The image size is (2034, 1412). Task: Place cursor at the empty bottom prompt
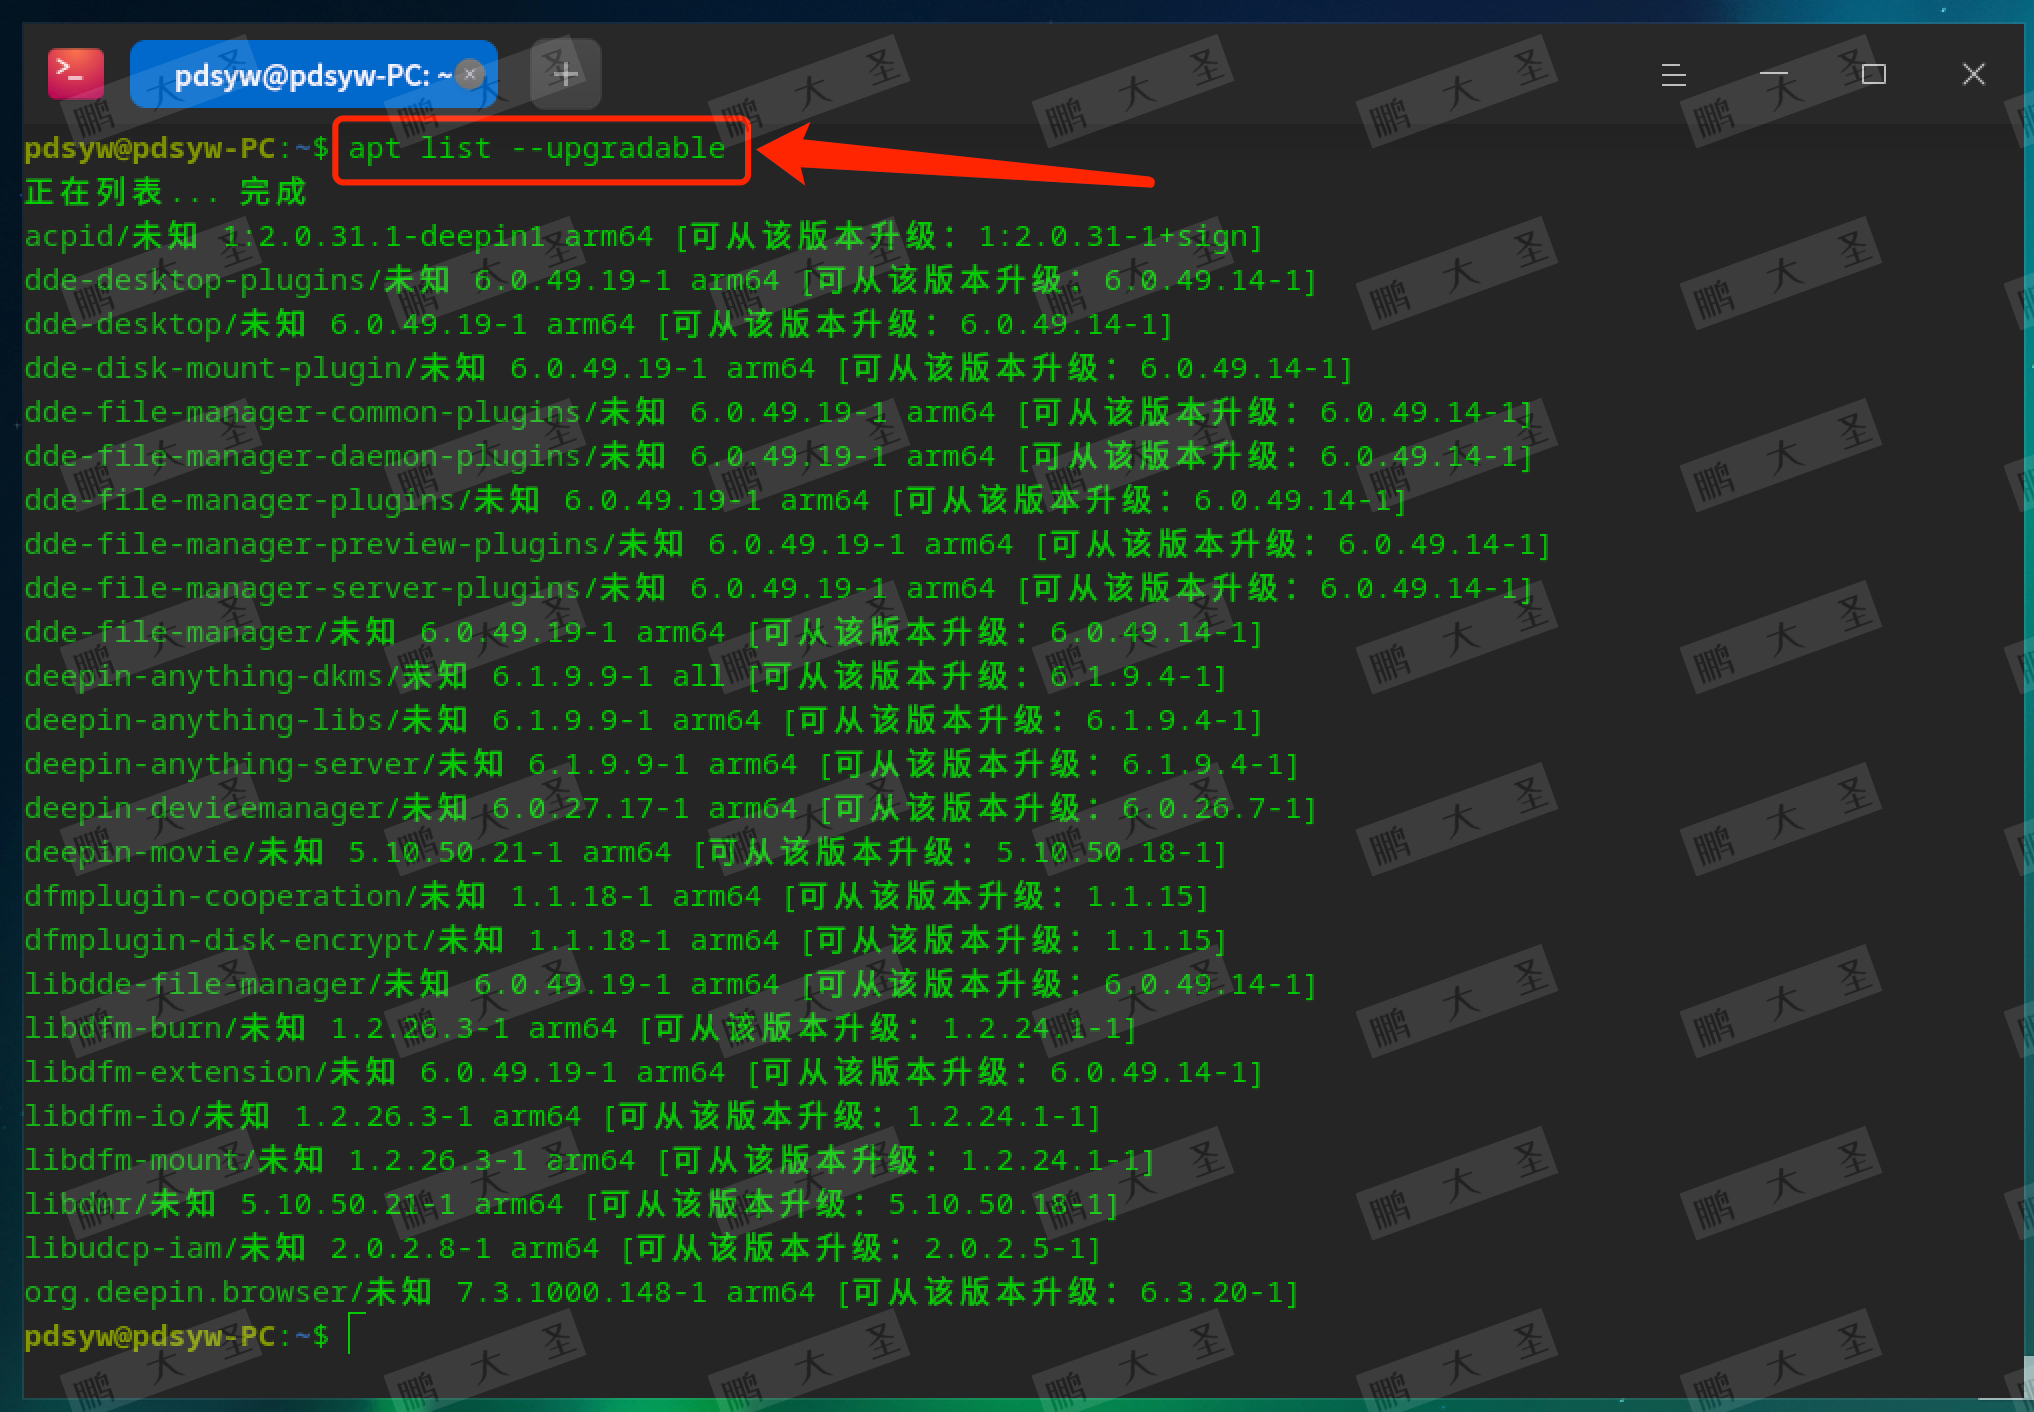pyautogui.click(x=352, y=1336)
